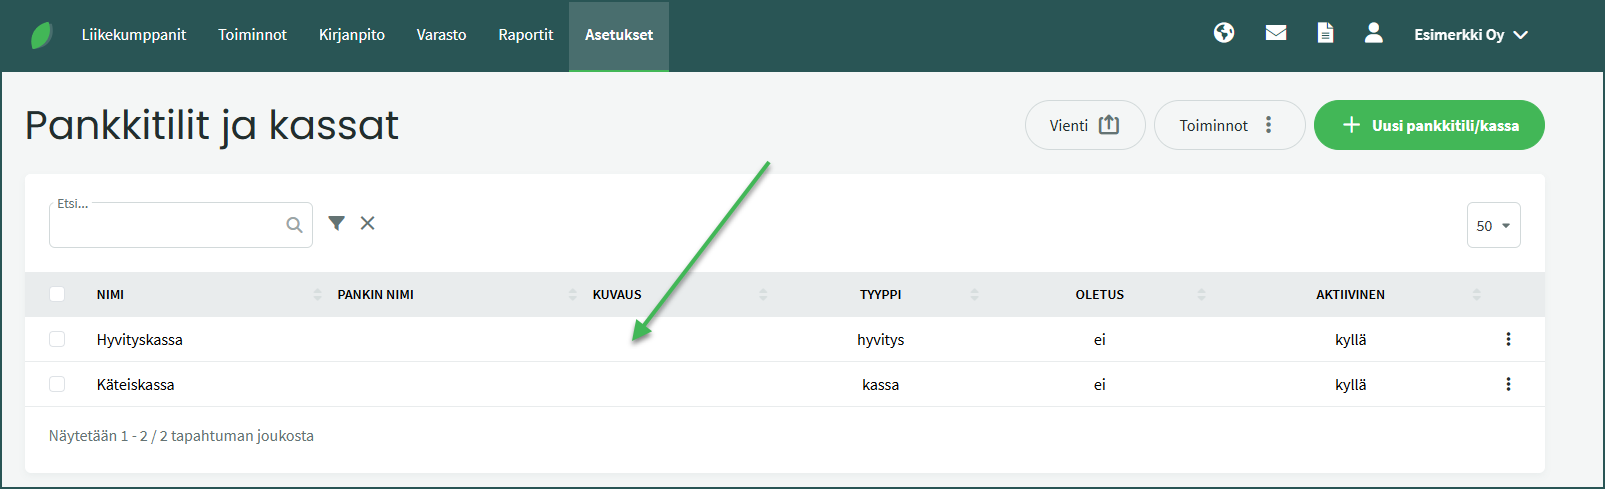The height and width of the screenshot is (489, 1605).
Task: Click the search magnifier icon
Action: point(294,225)
